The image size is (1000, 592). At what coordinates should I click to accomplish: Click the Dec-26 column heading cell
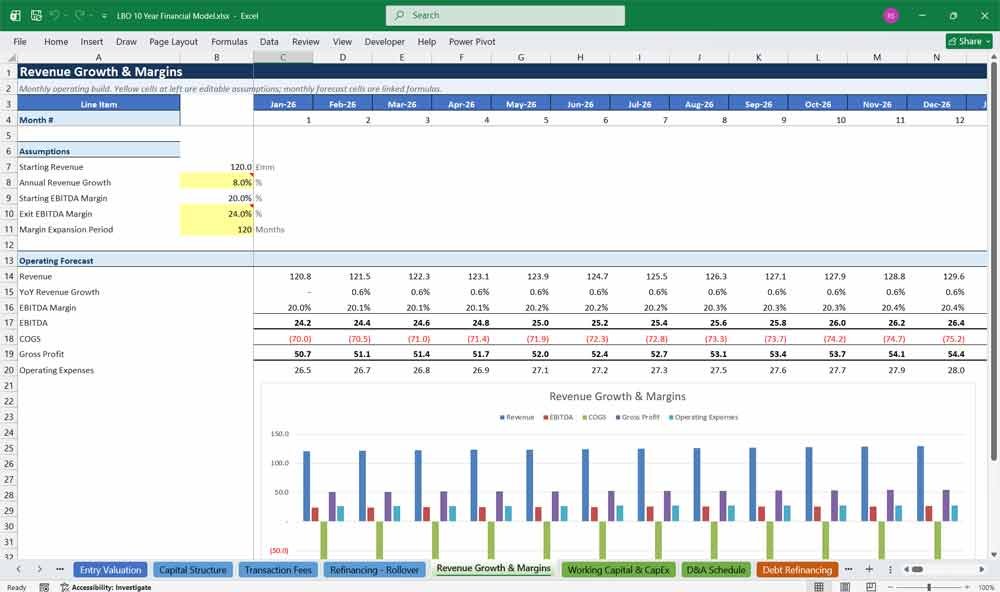(936, 104)
